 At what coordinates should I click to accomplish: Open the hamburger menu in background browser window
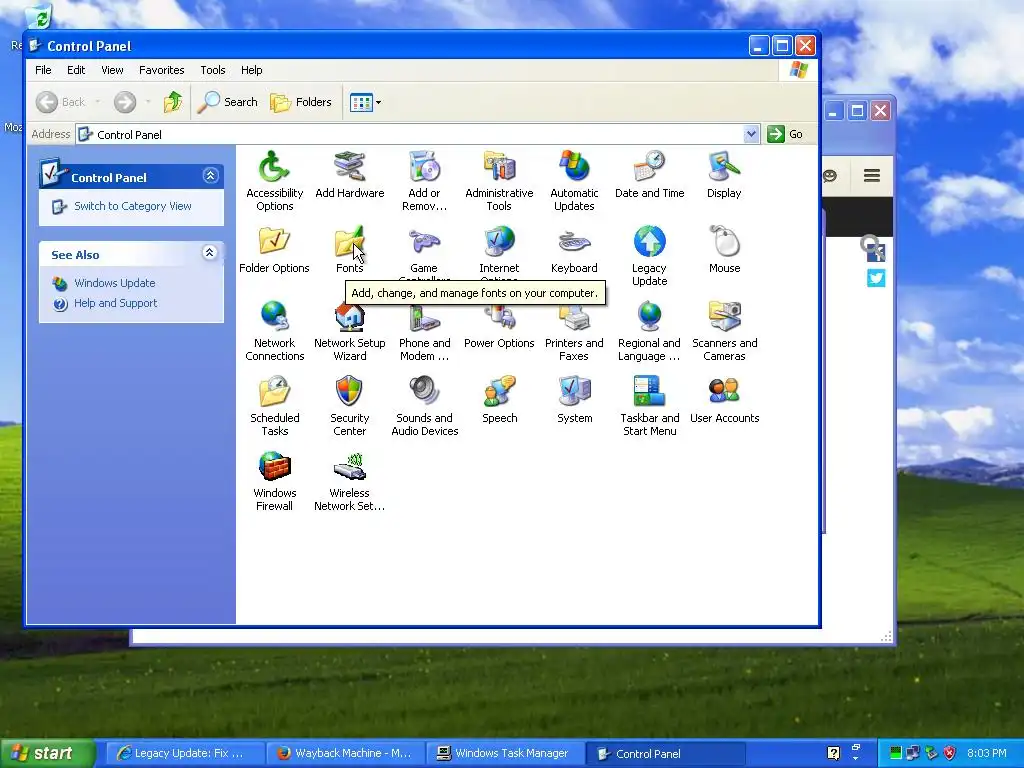tap(872, 175)
